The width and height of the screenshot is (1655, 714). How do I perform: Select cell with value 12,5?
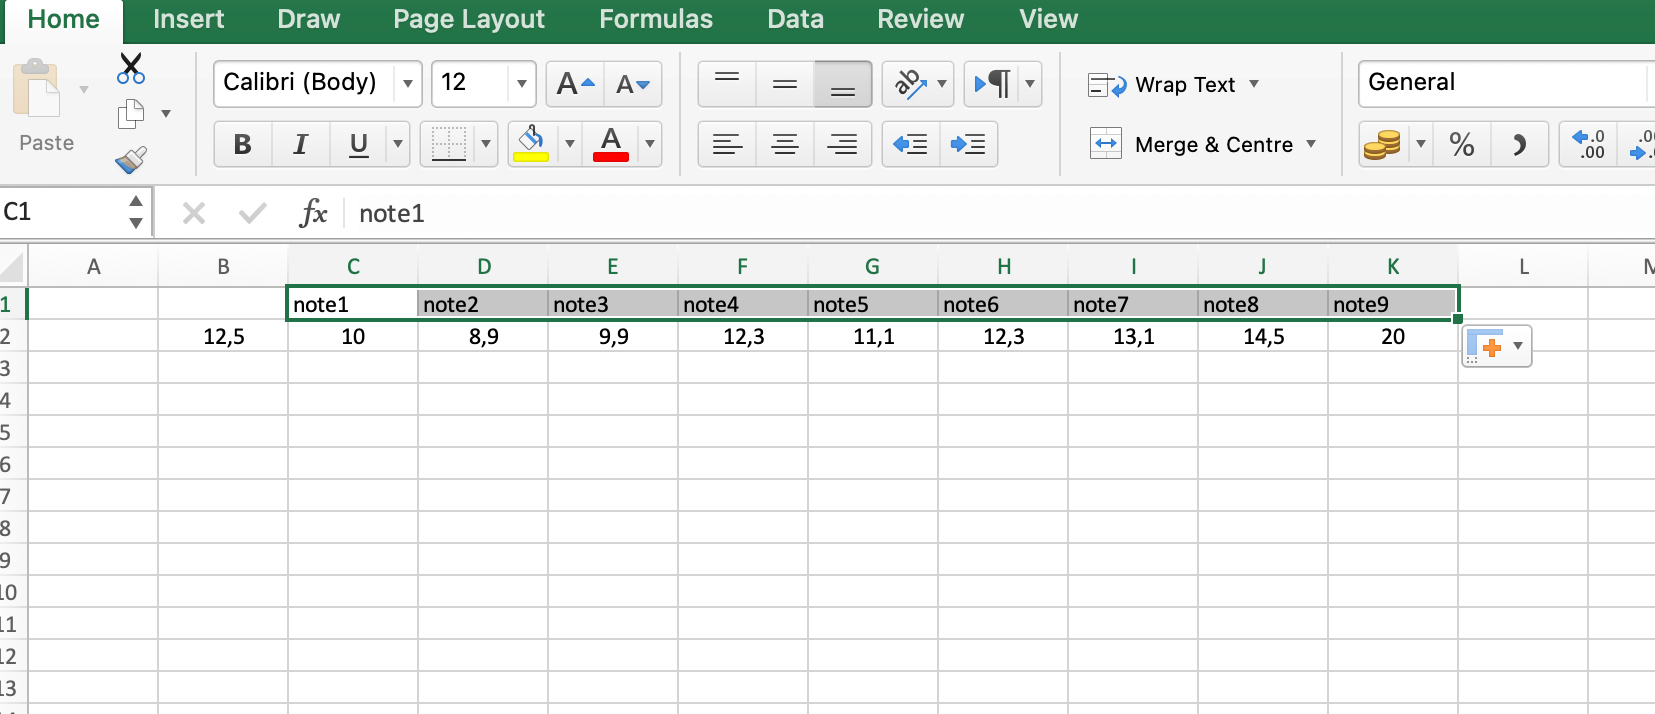pos(223,336)
